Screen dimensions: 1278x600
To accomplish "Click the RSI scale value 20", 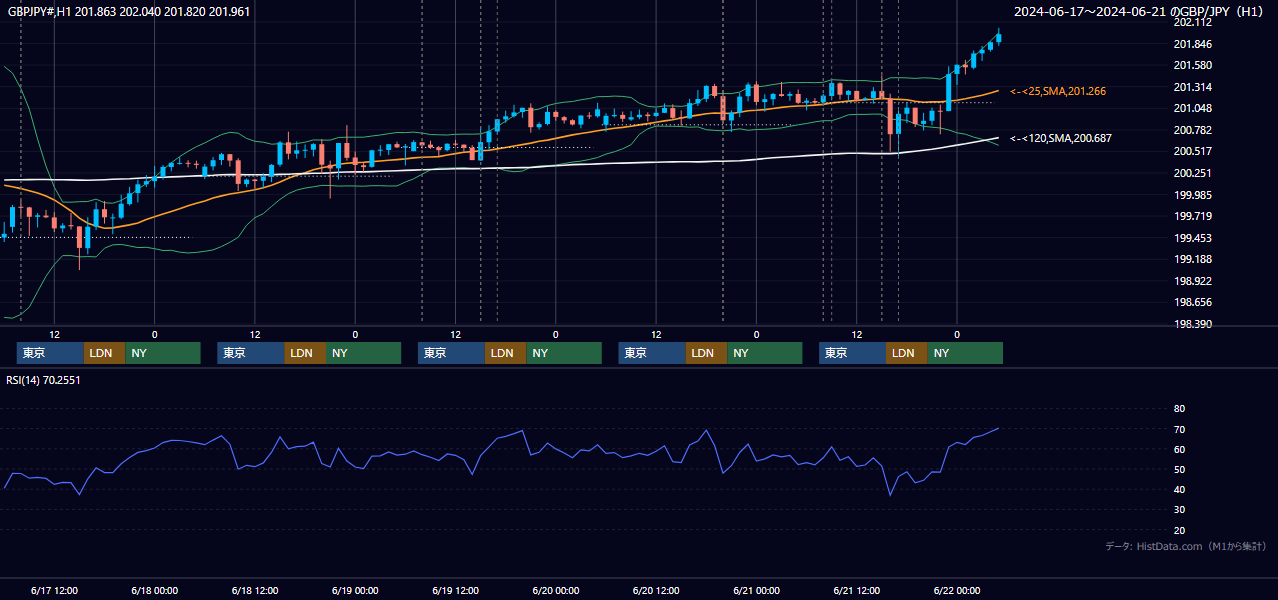I will (1179, 530).
